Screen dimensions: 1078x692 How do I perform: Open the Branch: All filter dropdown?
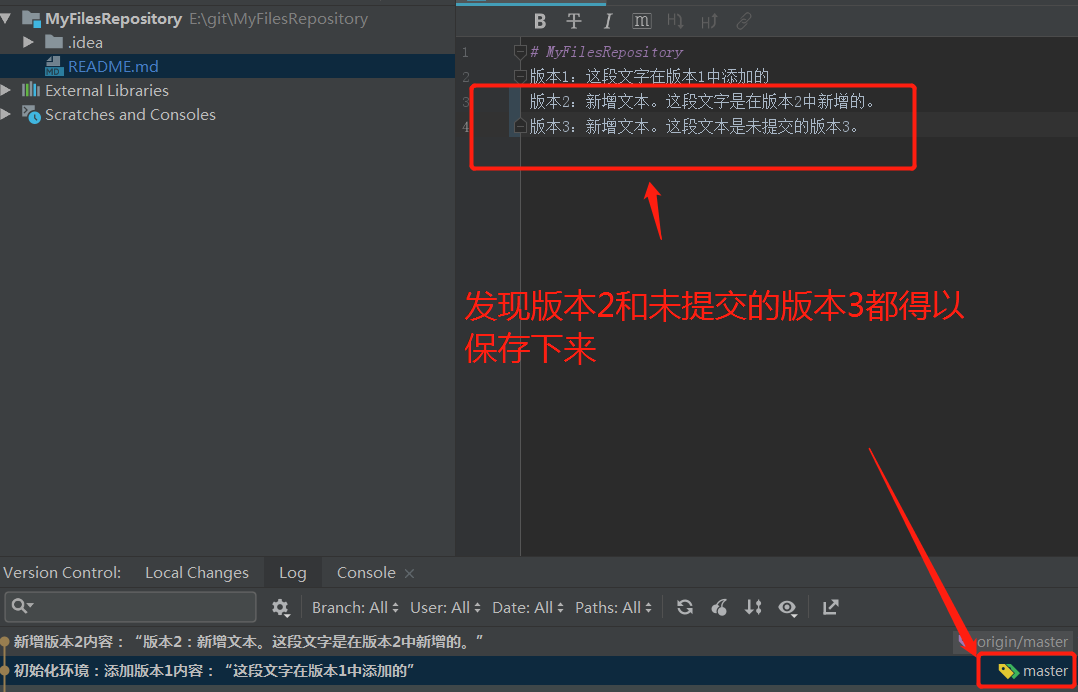[355, 607]
